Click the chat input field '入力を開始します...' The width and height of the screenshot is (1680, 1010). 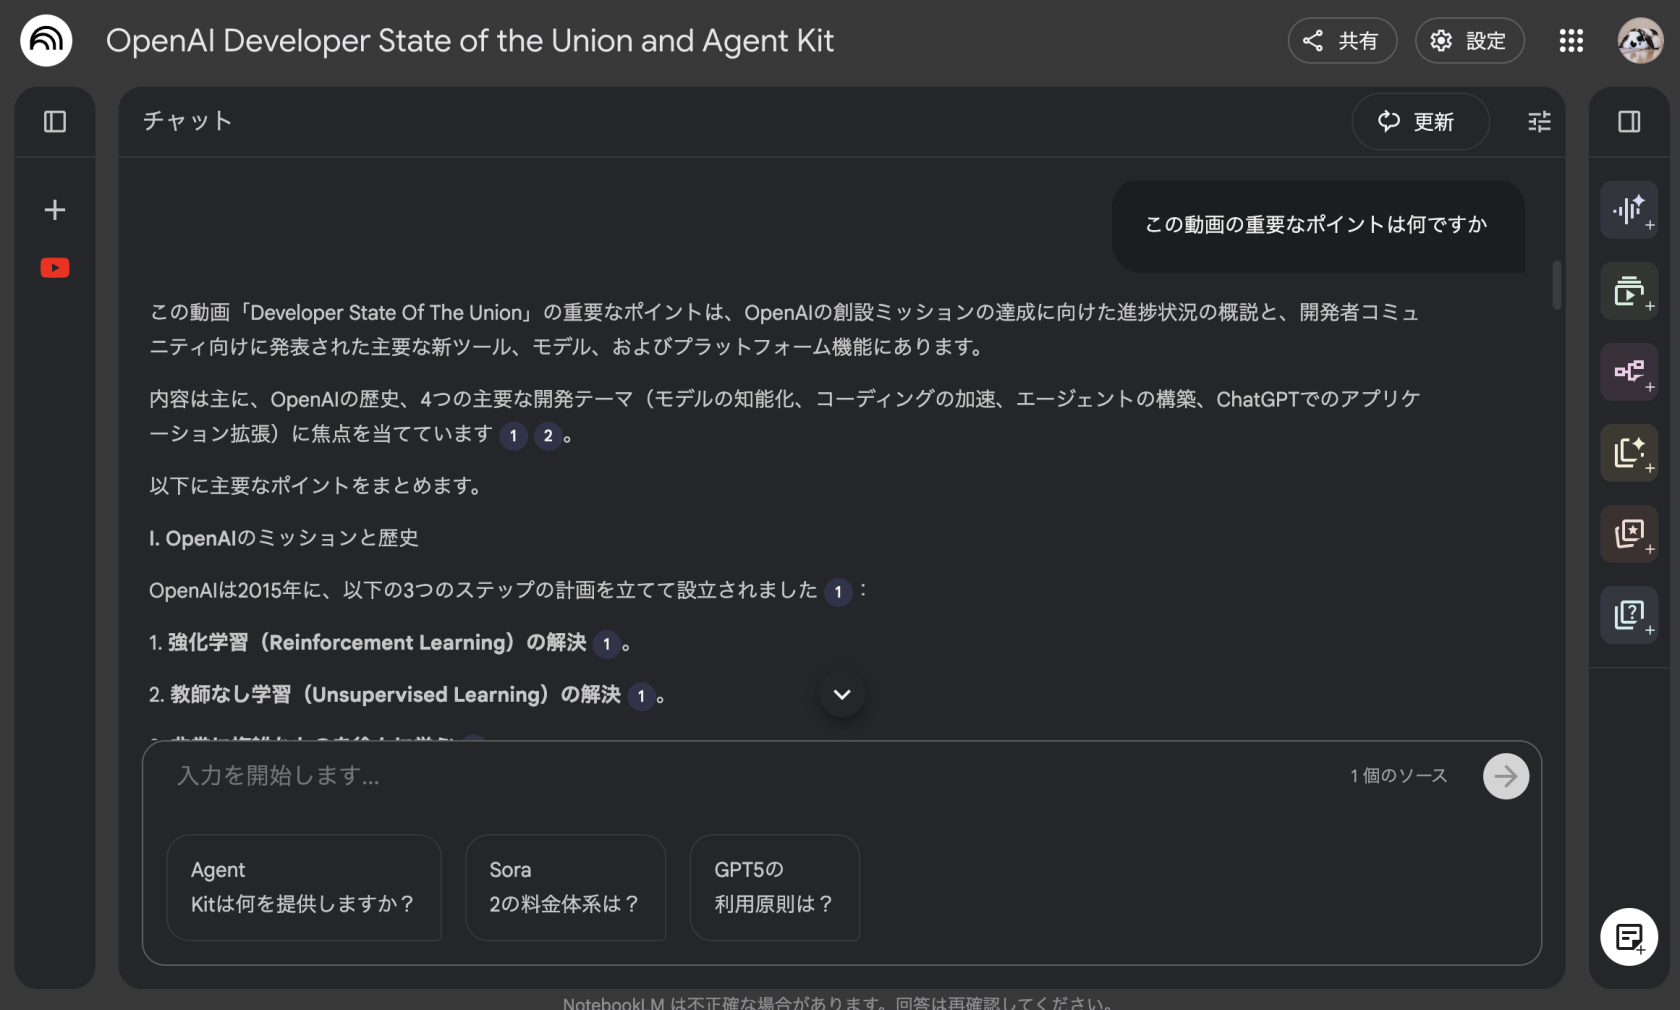pyautogui.click(x=740, y=776)
